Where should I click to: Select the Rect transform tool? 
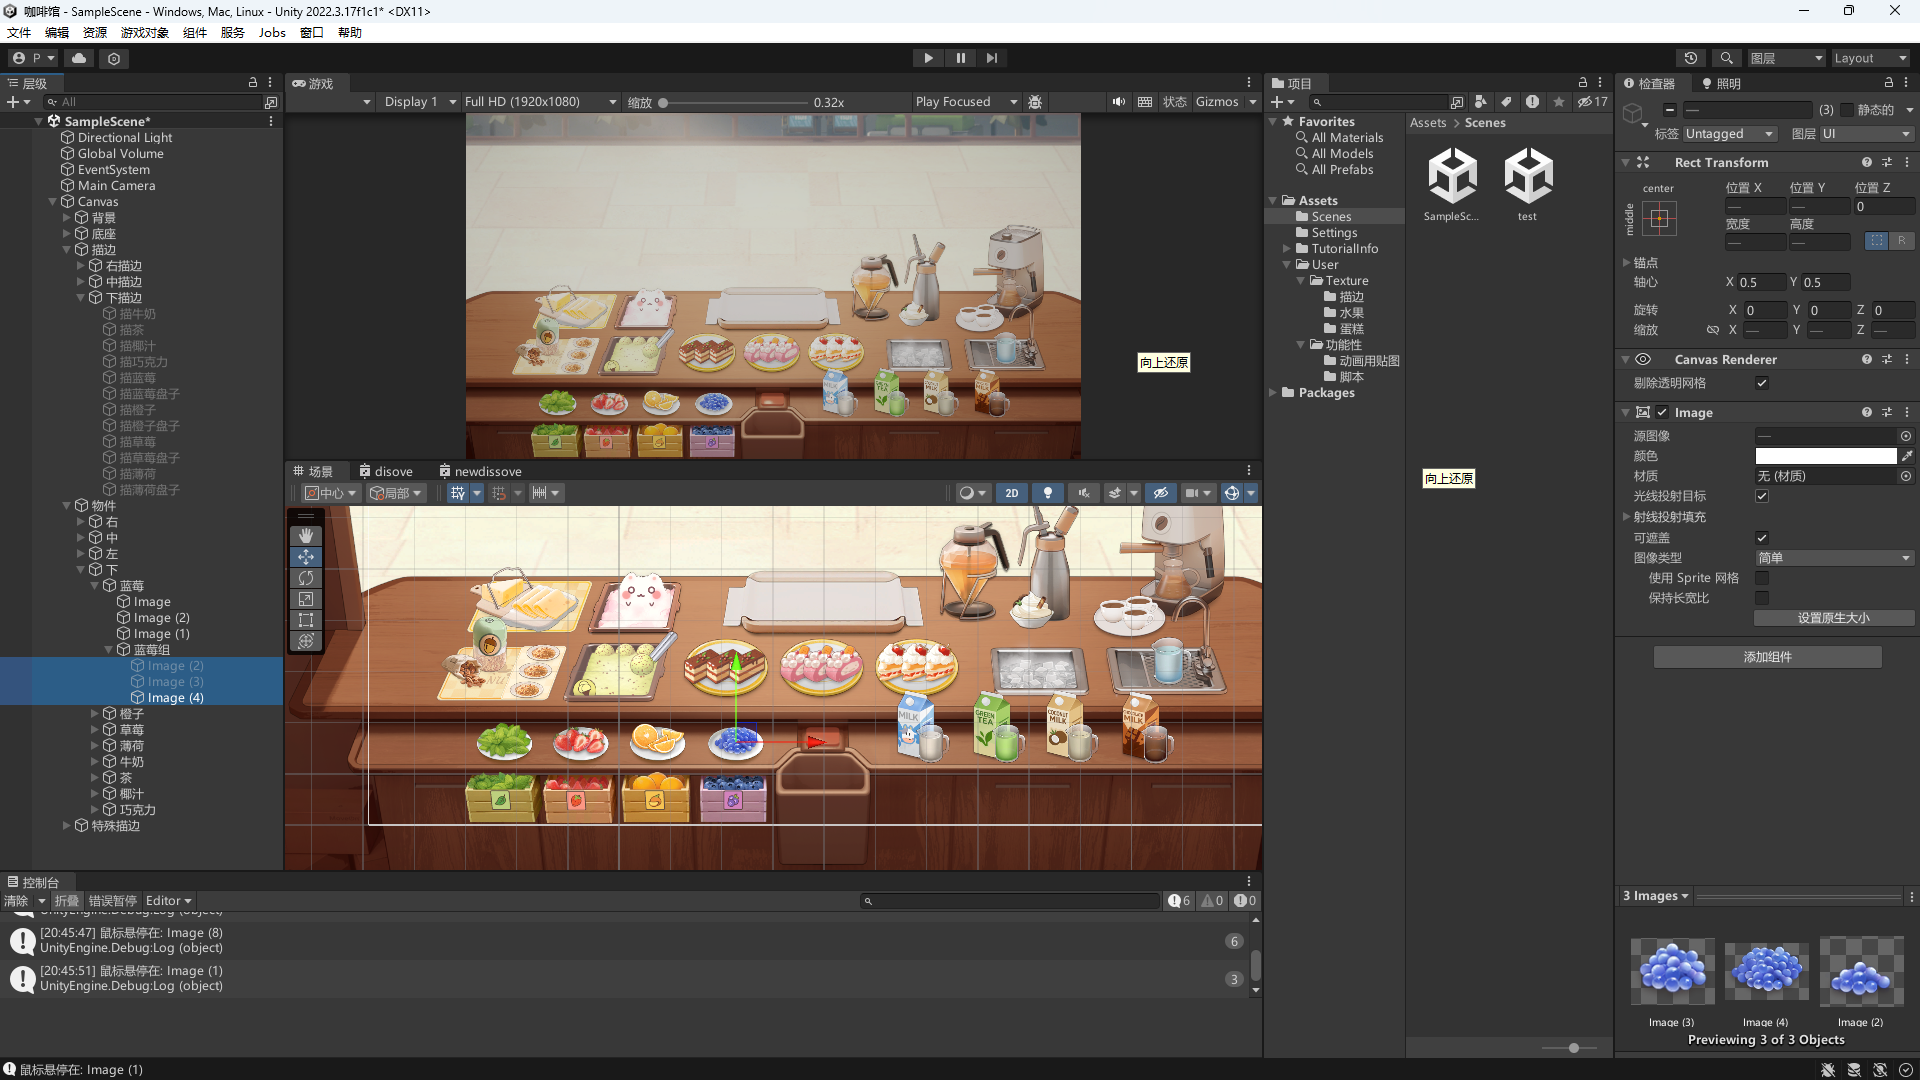(x=306, y=620)
